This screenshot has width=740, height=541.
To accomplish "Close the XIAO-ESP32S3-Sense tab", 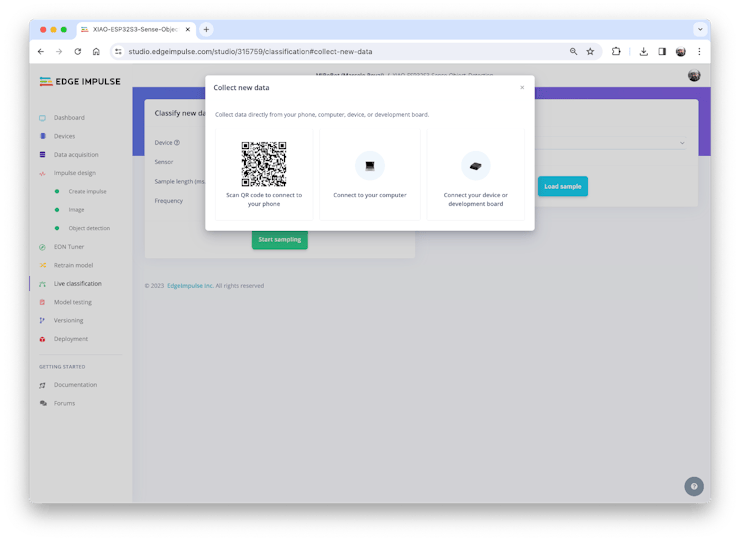I will [x=188, y=29].
